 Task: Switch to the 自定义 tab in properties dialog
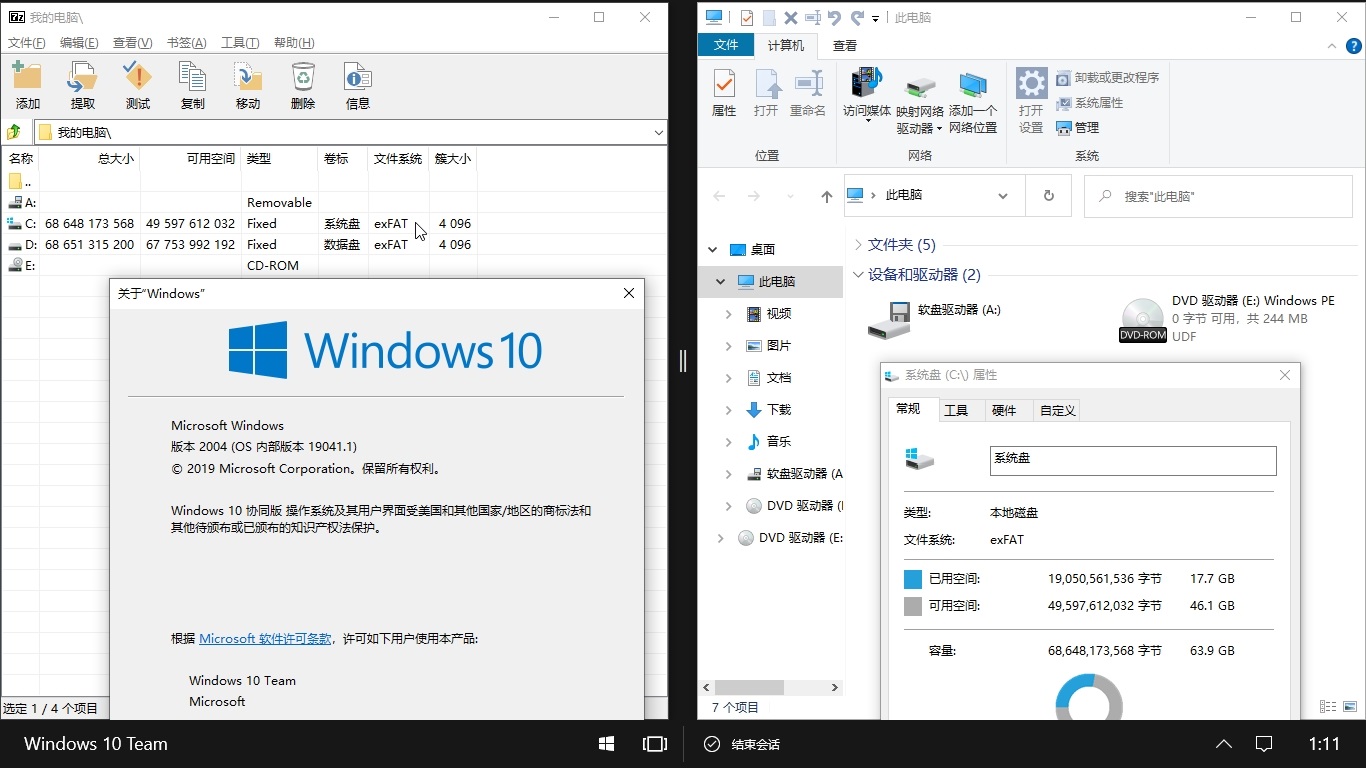click(1057, 410)
